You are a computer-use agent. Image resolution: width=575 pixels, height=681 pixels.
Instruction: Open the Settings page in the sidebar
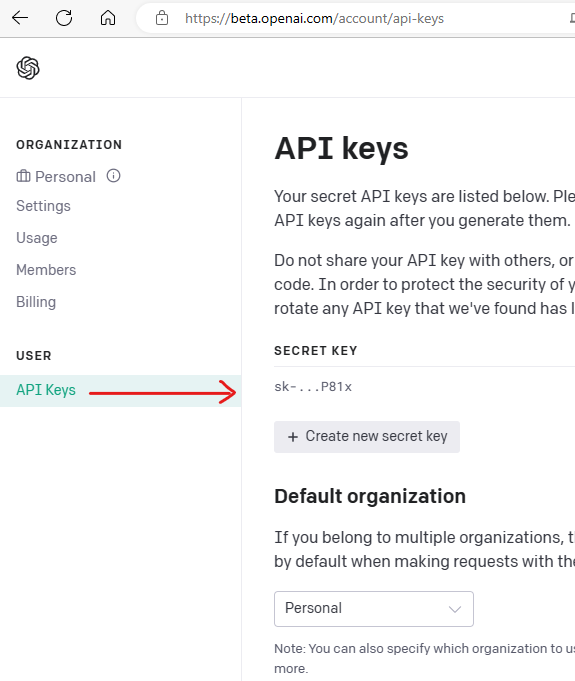point(43,206)
